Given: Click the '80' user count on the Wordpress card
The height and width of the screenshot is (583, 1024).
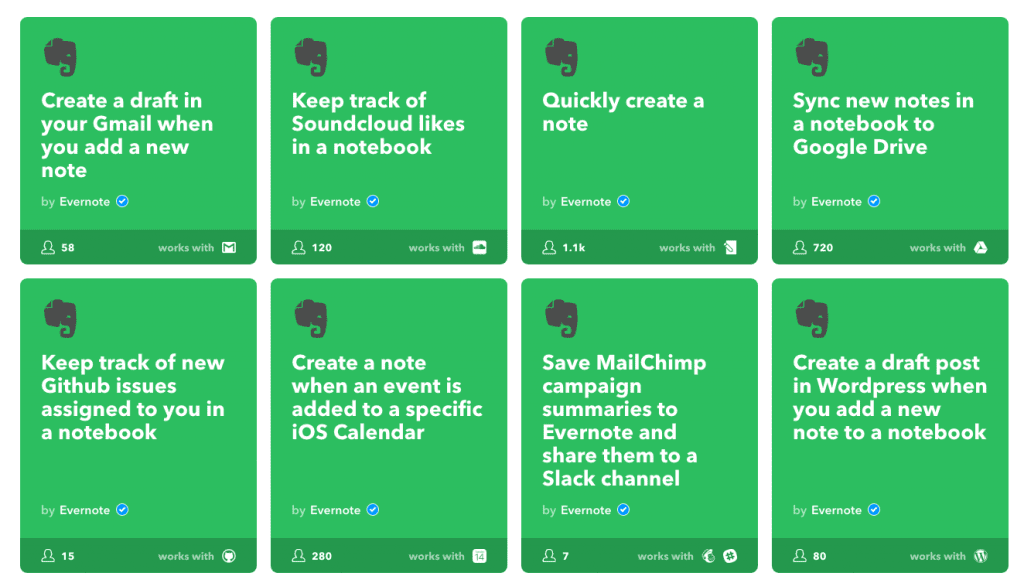Looking at the screenshot, I should click(820, 556).
